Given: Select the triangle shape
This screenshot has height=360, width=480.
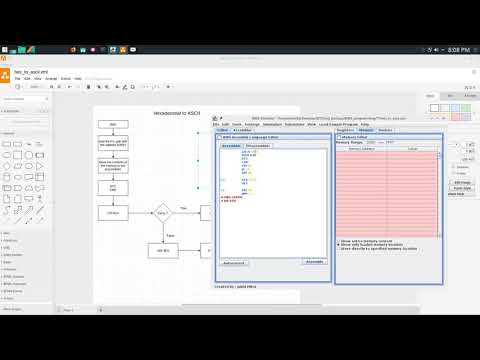Looking at the screenshot, I should (x=40, y=166).
